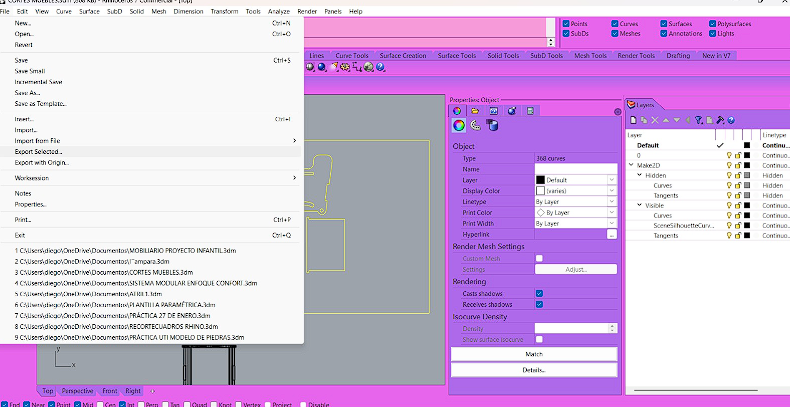790x407 pixels.
Task: Click the blue rendered sphere icon in toolbar
Action: (x=321, y=67)
